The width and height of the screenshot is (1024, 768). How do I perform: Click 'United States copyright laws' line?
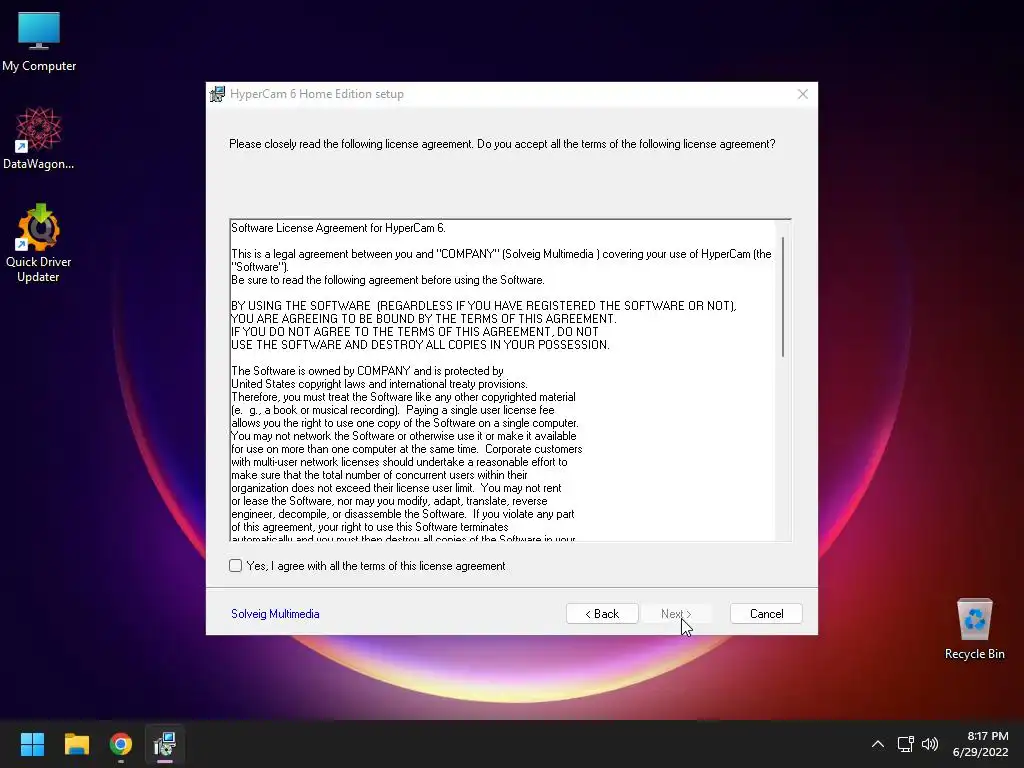click(379, 384)
